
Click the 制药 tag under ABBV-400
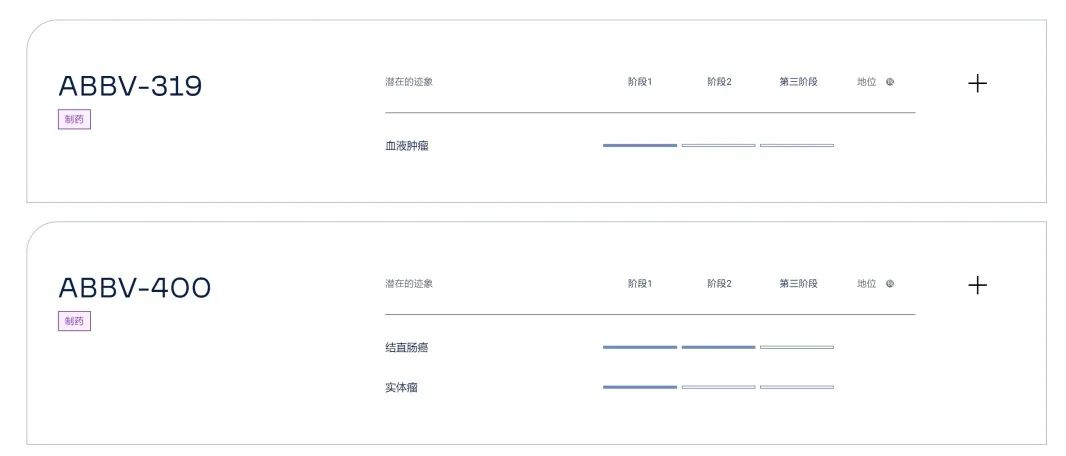coord(74,321)
